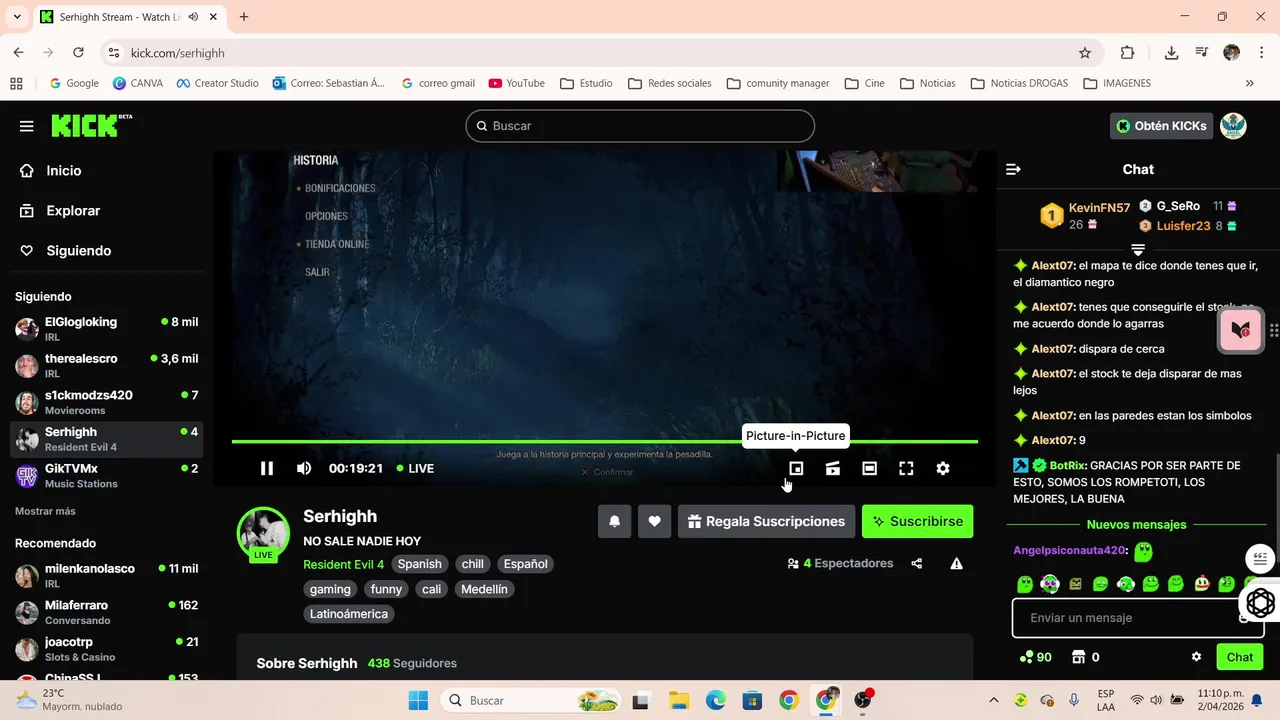Image resolution: width=1280 pixels, height=720 pixels.
Task: Subscribe with the Suscribirse button
Action: (917, 521)
